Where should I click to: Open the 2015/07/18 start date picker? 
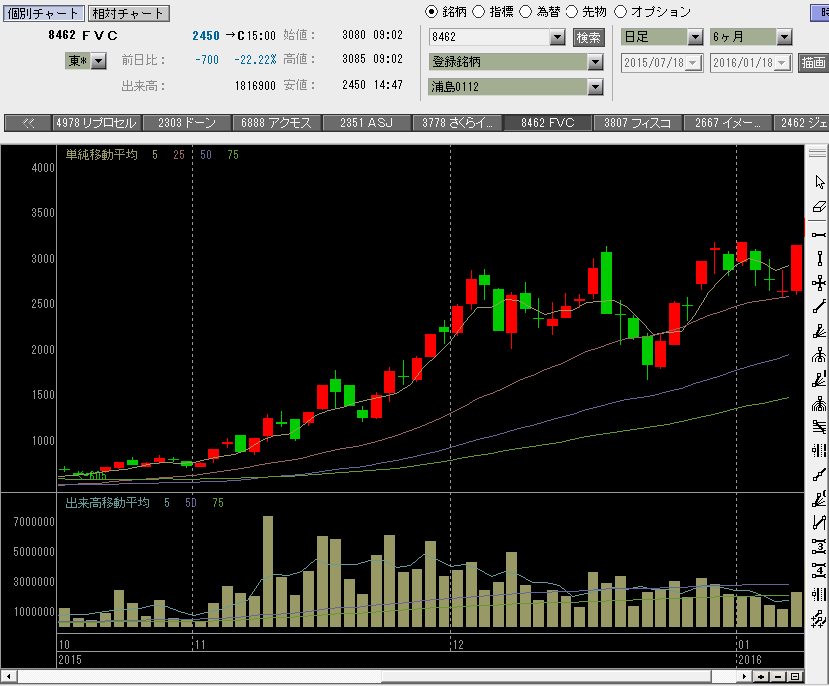694,63
